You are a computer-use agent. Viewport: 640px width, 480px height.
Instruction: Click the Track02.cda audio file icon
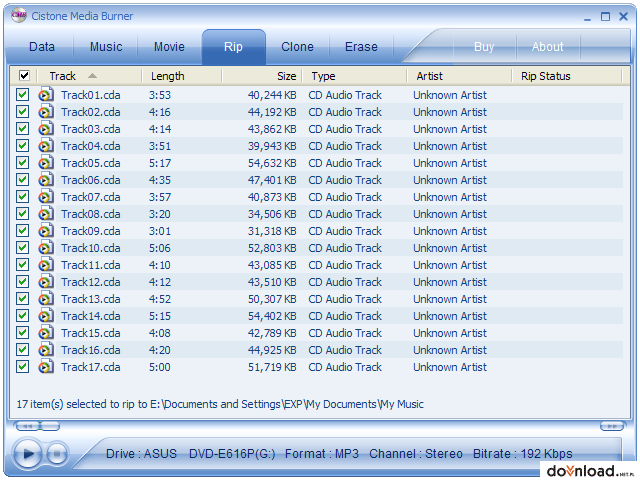[46, 112]
